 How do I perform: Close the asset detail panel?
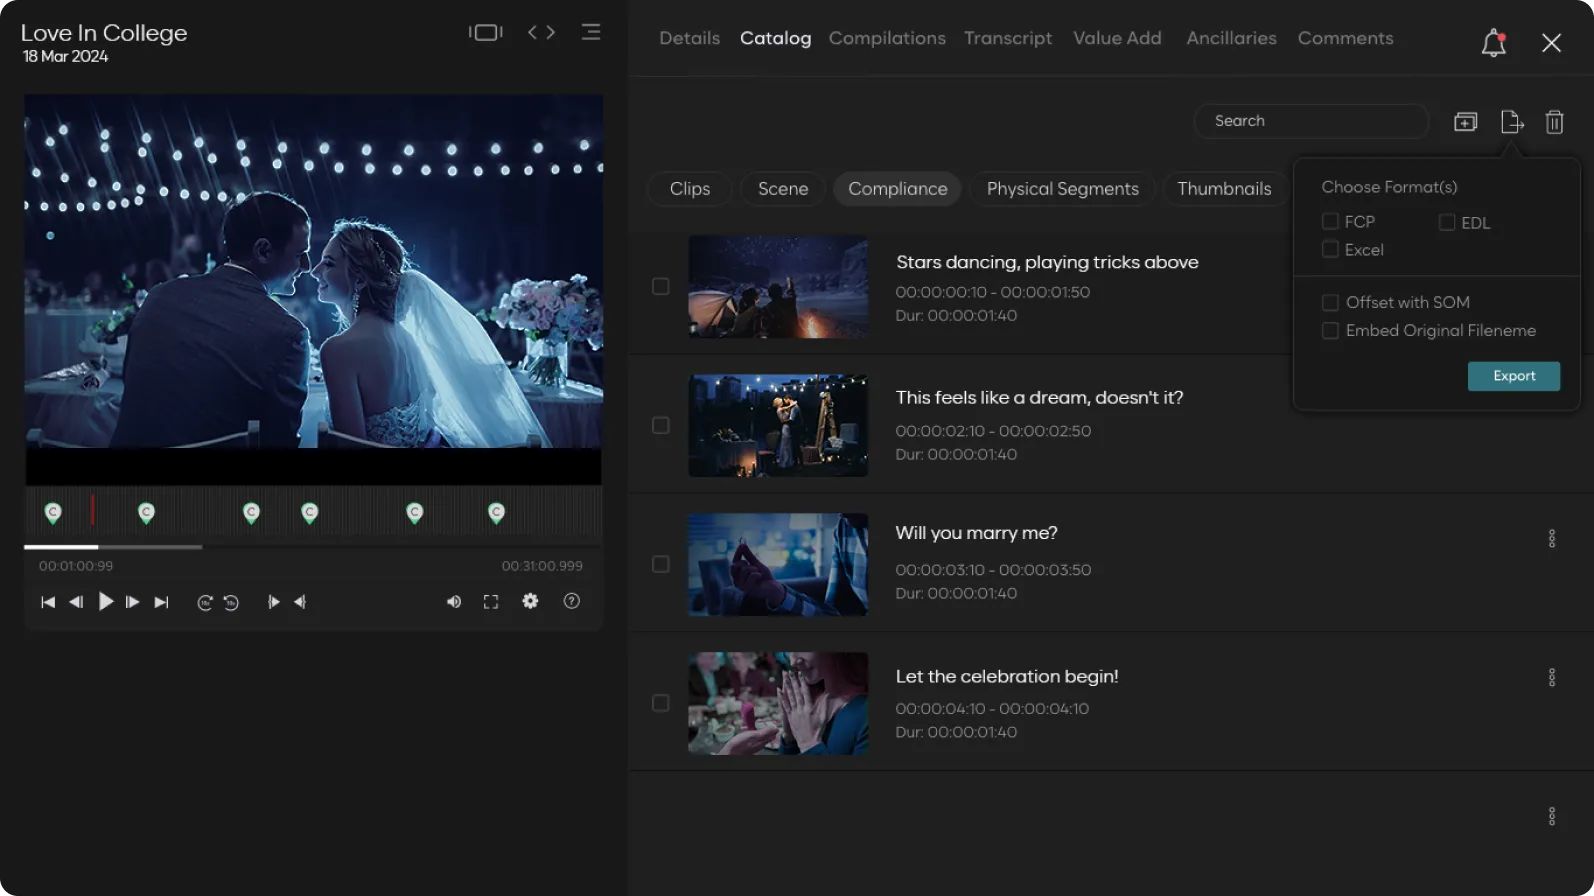(1551, 43)
